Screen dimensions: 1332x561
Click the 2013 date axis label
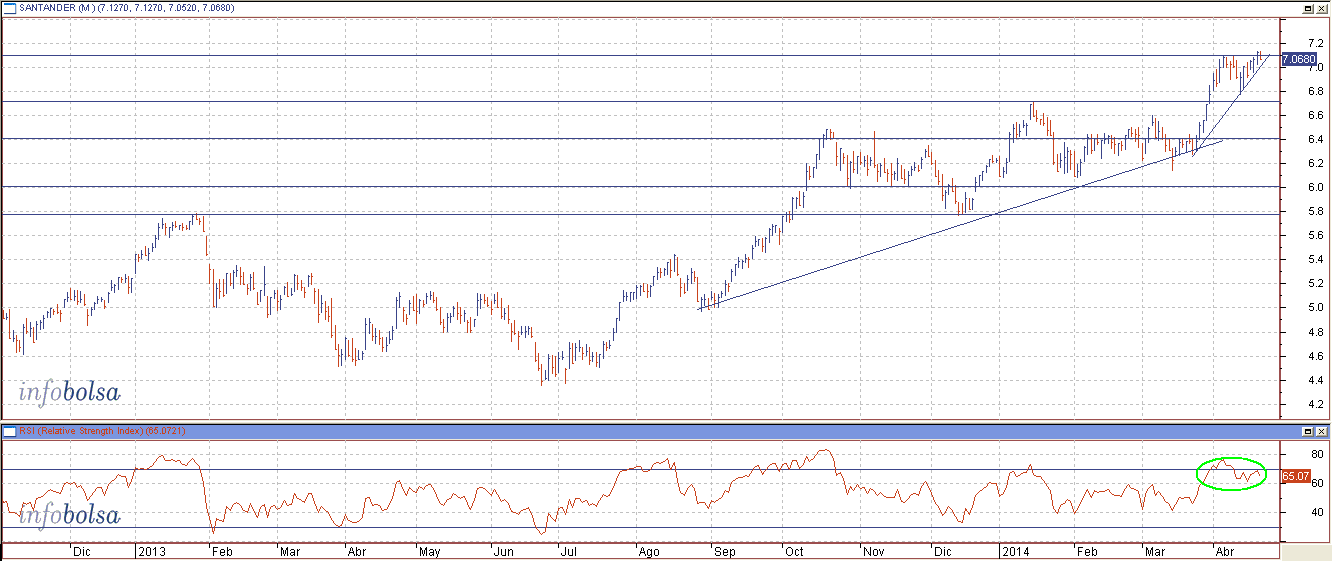(152, 551)
